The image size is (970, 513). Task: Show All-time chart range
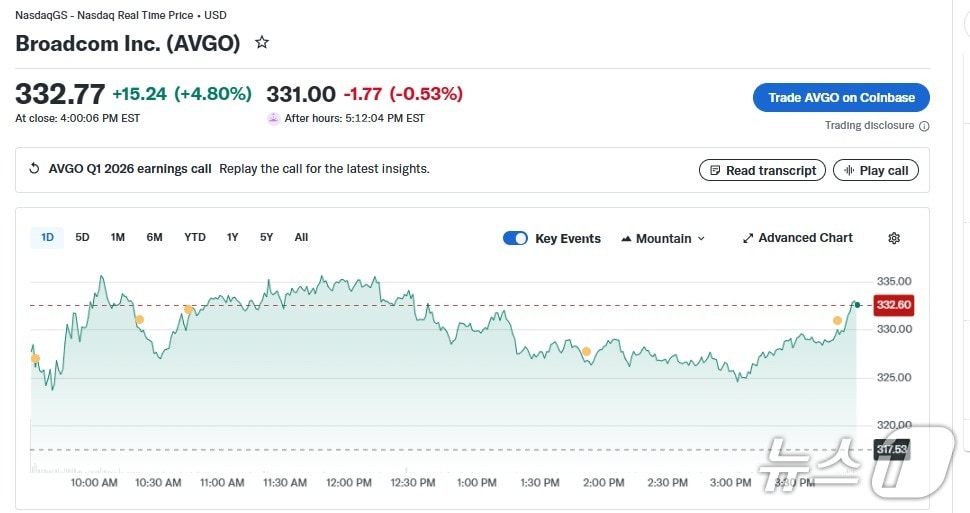(x=301, y=237)
